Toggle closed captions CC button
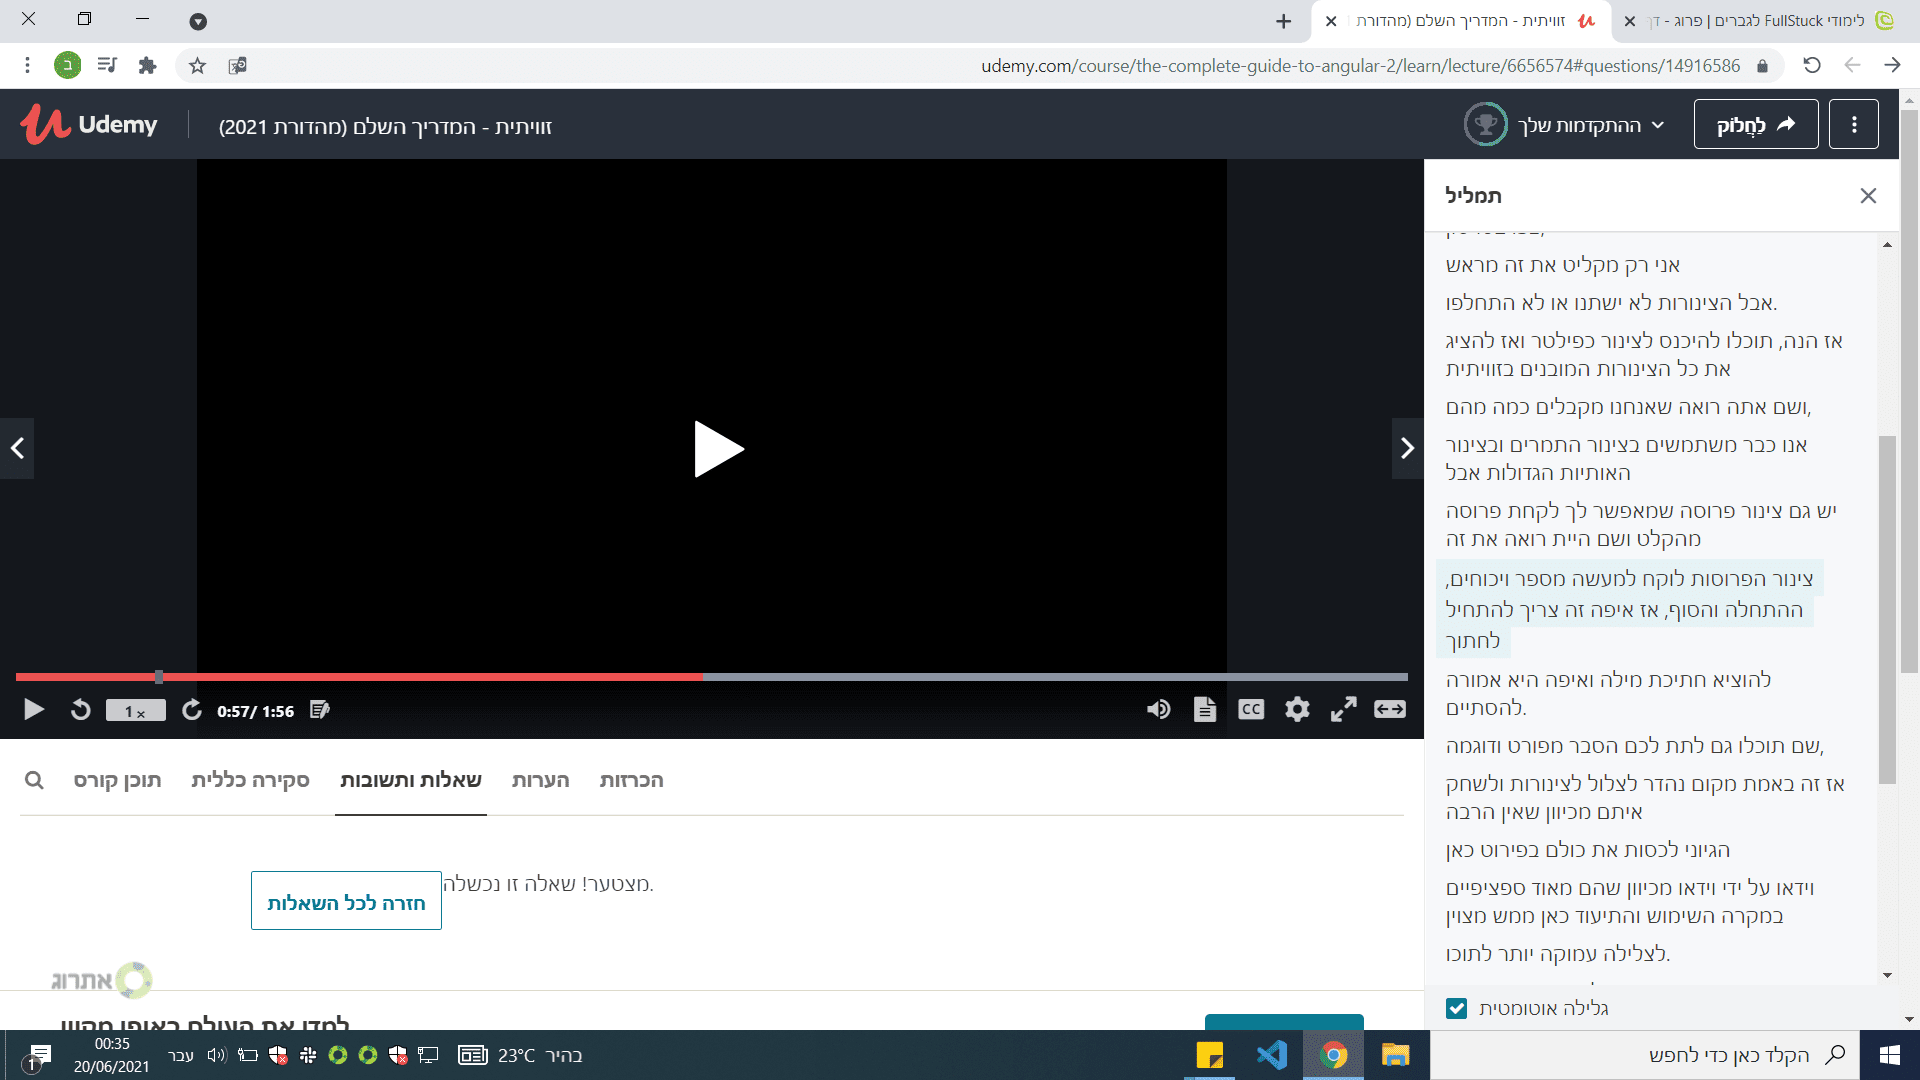The height and width of the screenshot is (1080, 1920). (x=1251, y=710)
